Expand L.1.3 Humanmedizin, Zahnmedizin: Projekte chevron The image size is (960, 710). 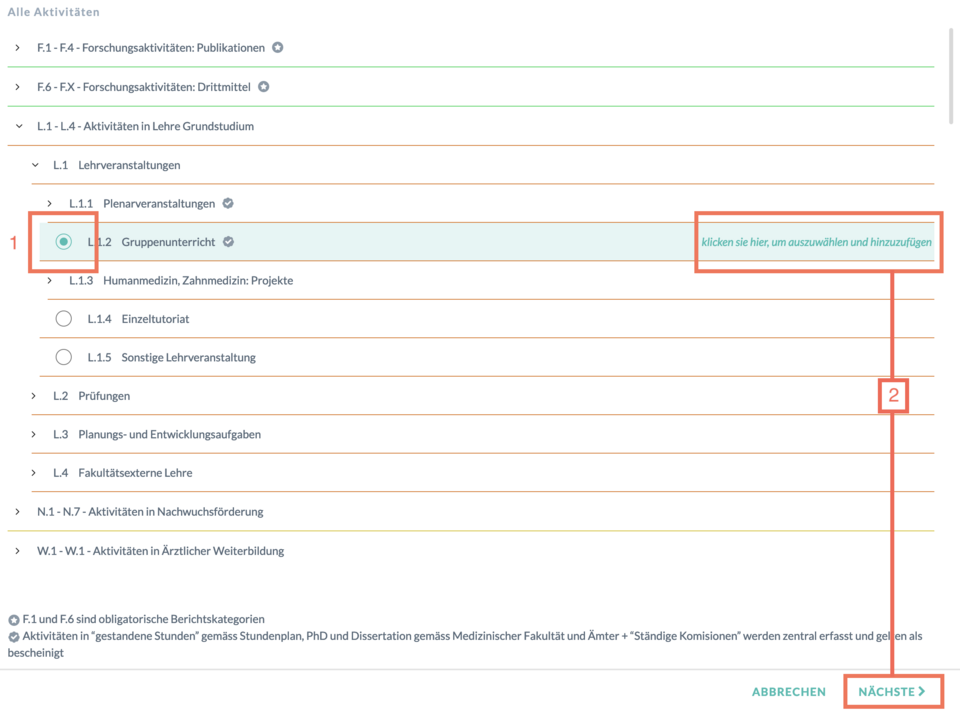50,280
